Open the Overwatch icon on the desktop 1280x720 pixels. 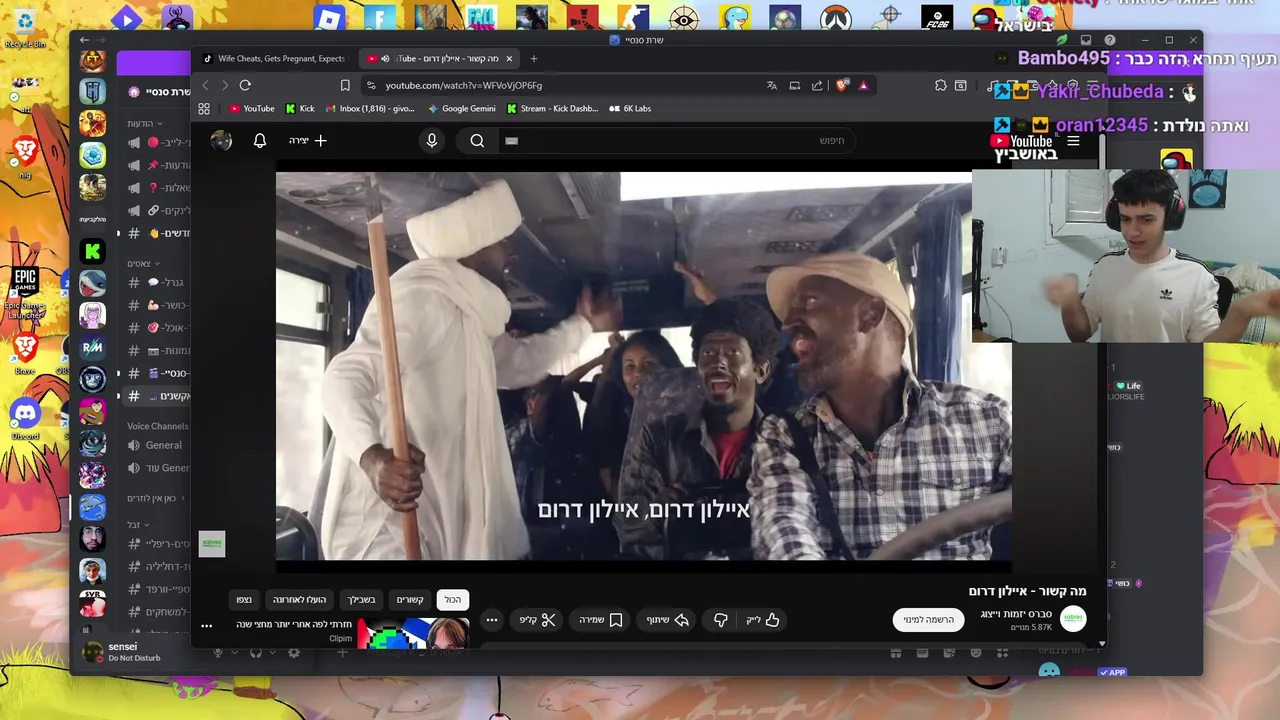pos(835,17)
